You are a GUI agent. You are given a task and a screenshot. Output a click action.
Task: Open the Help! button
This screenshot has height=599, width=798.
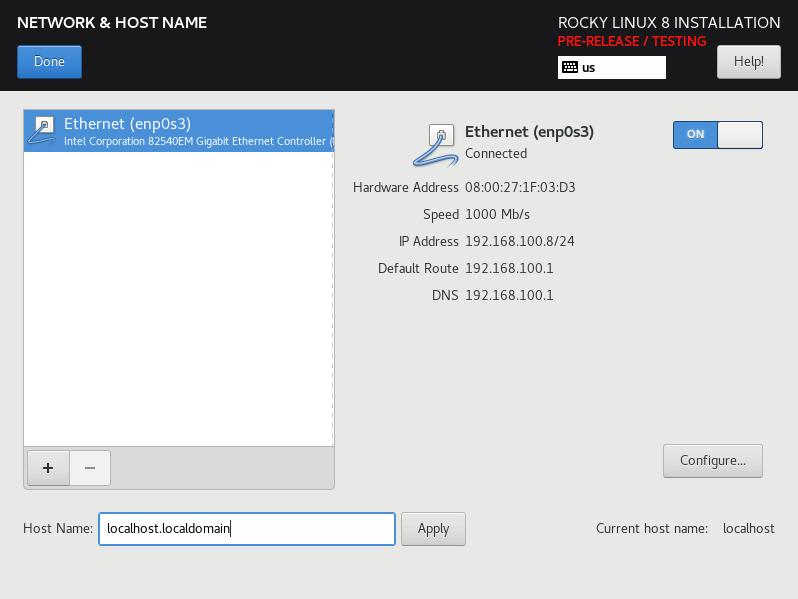click(x=749, y=62)
